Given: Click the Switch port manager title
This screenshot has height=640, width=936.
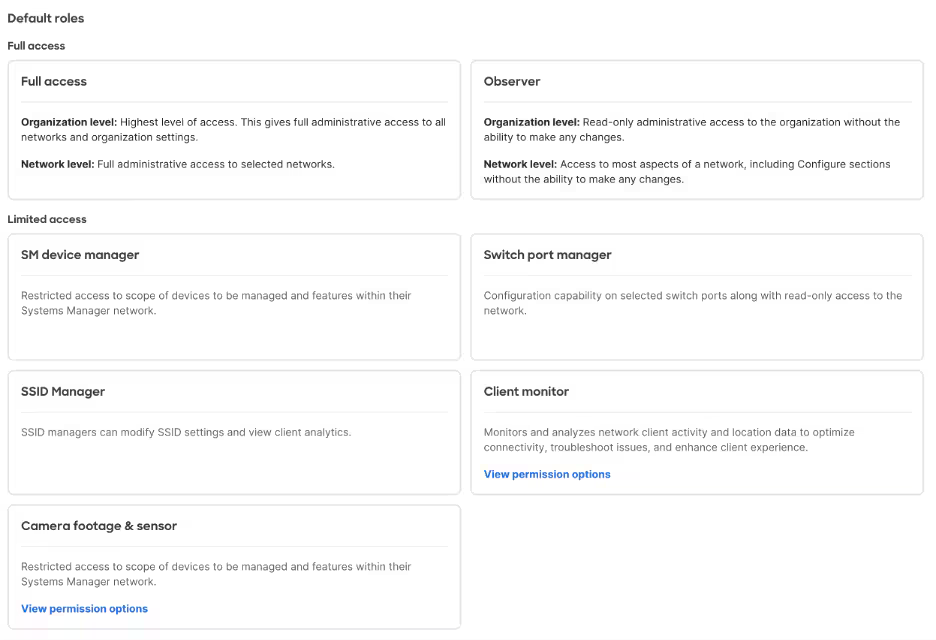Looking at the screenshot, I should tap(547, 255).
